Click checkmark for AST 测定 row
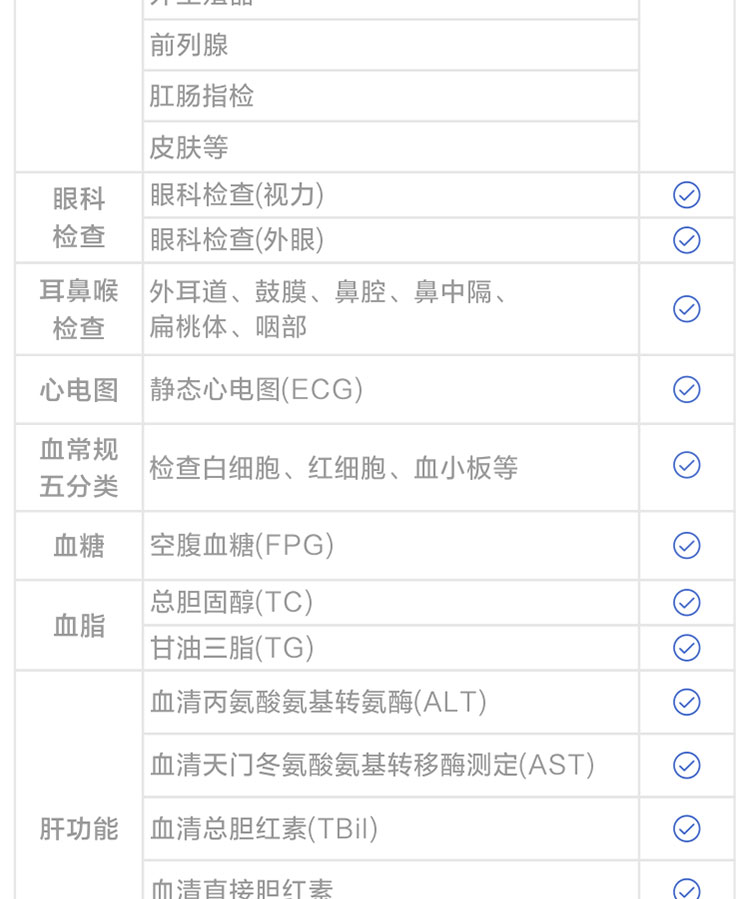The width and height of the screenshot is (750, 899). pos(686,765)
